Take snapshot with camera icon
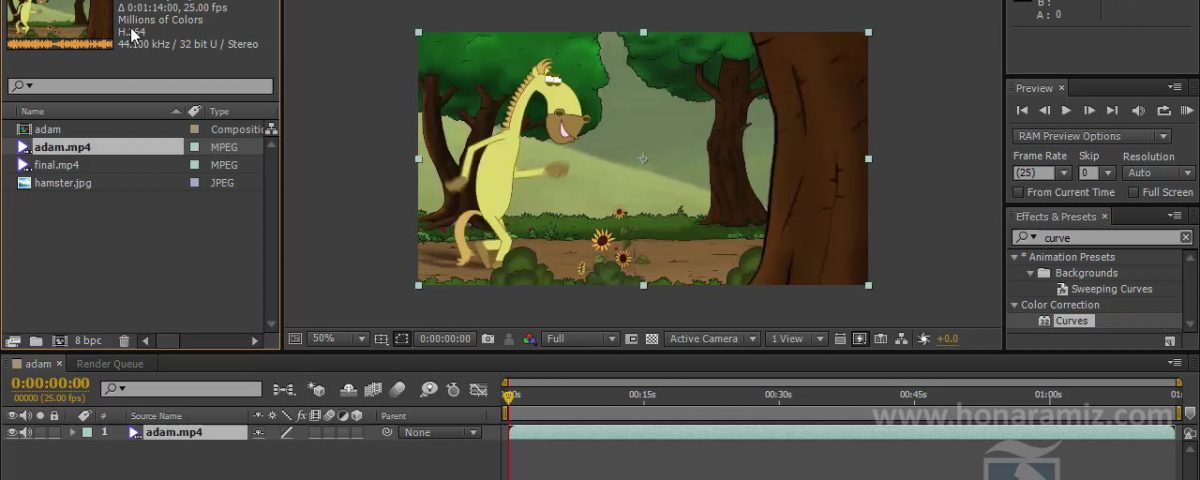Screen dimensions: 1200x480 pos(488,339)
